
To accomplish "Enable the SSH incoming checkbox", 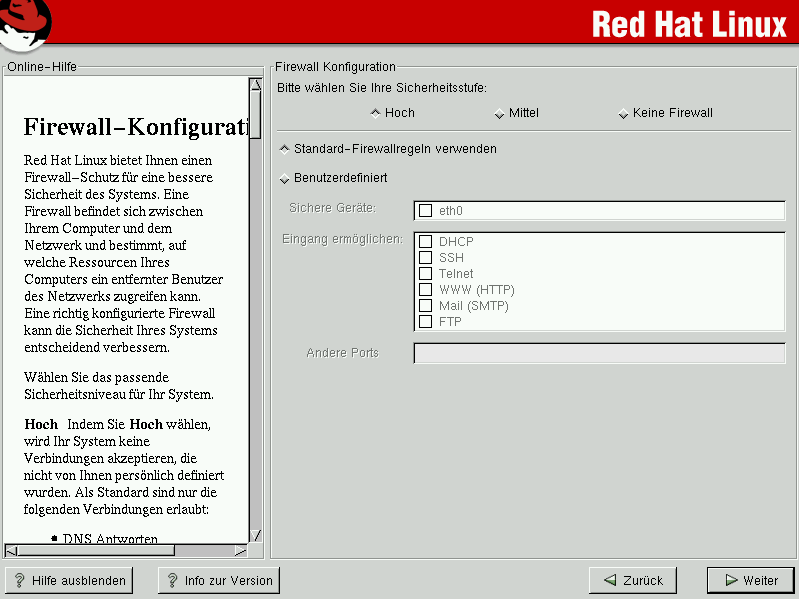I will (426, 258).
